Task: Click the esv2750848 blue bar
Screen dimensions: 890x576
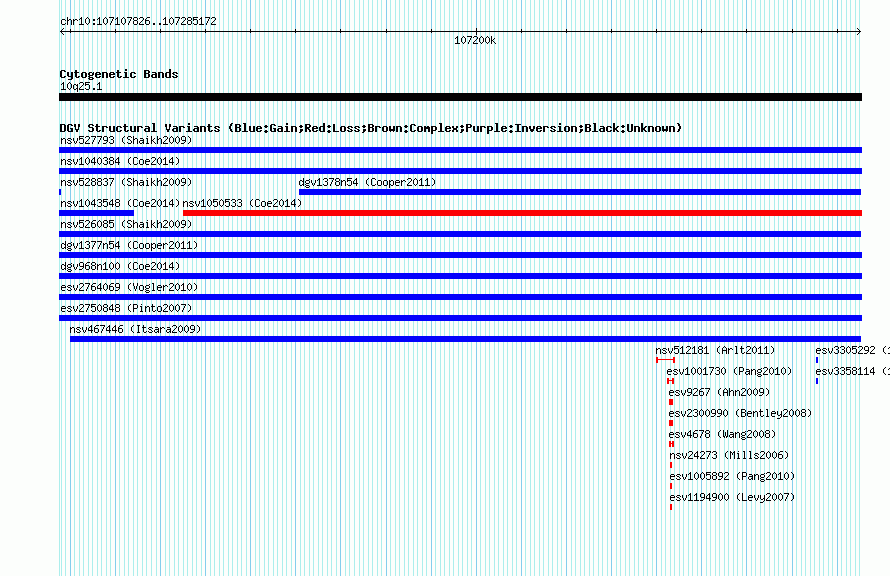Action: click(x=460, y=318)
